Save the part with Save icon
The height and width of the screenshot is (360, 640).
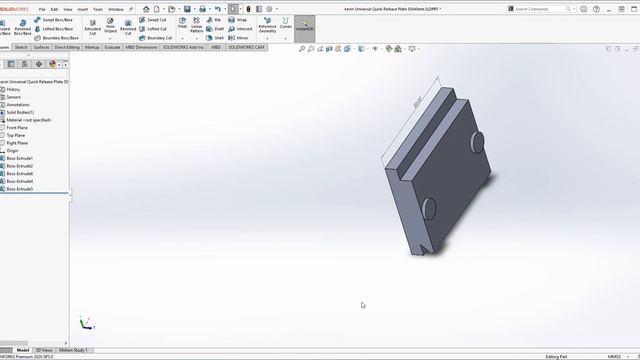pos(187,9)
